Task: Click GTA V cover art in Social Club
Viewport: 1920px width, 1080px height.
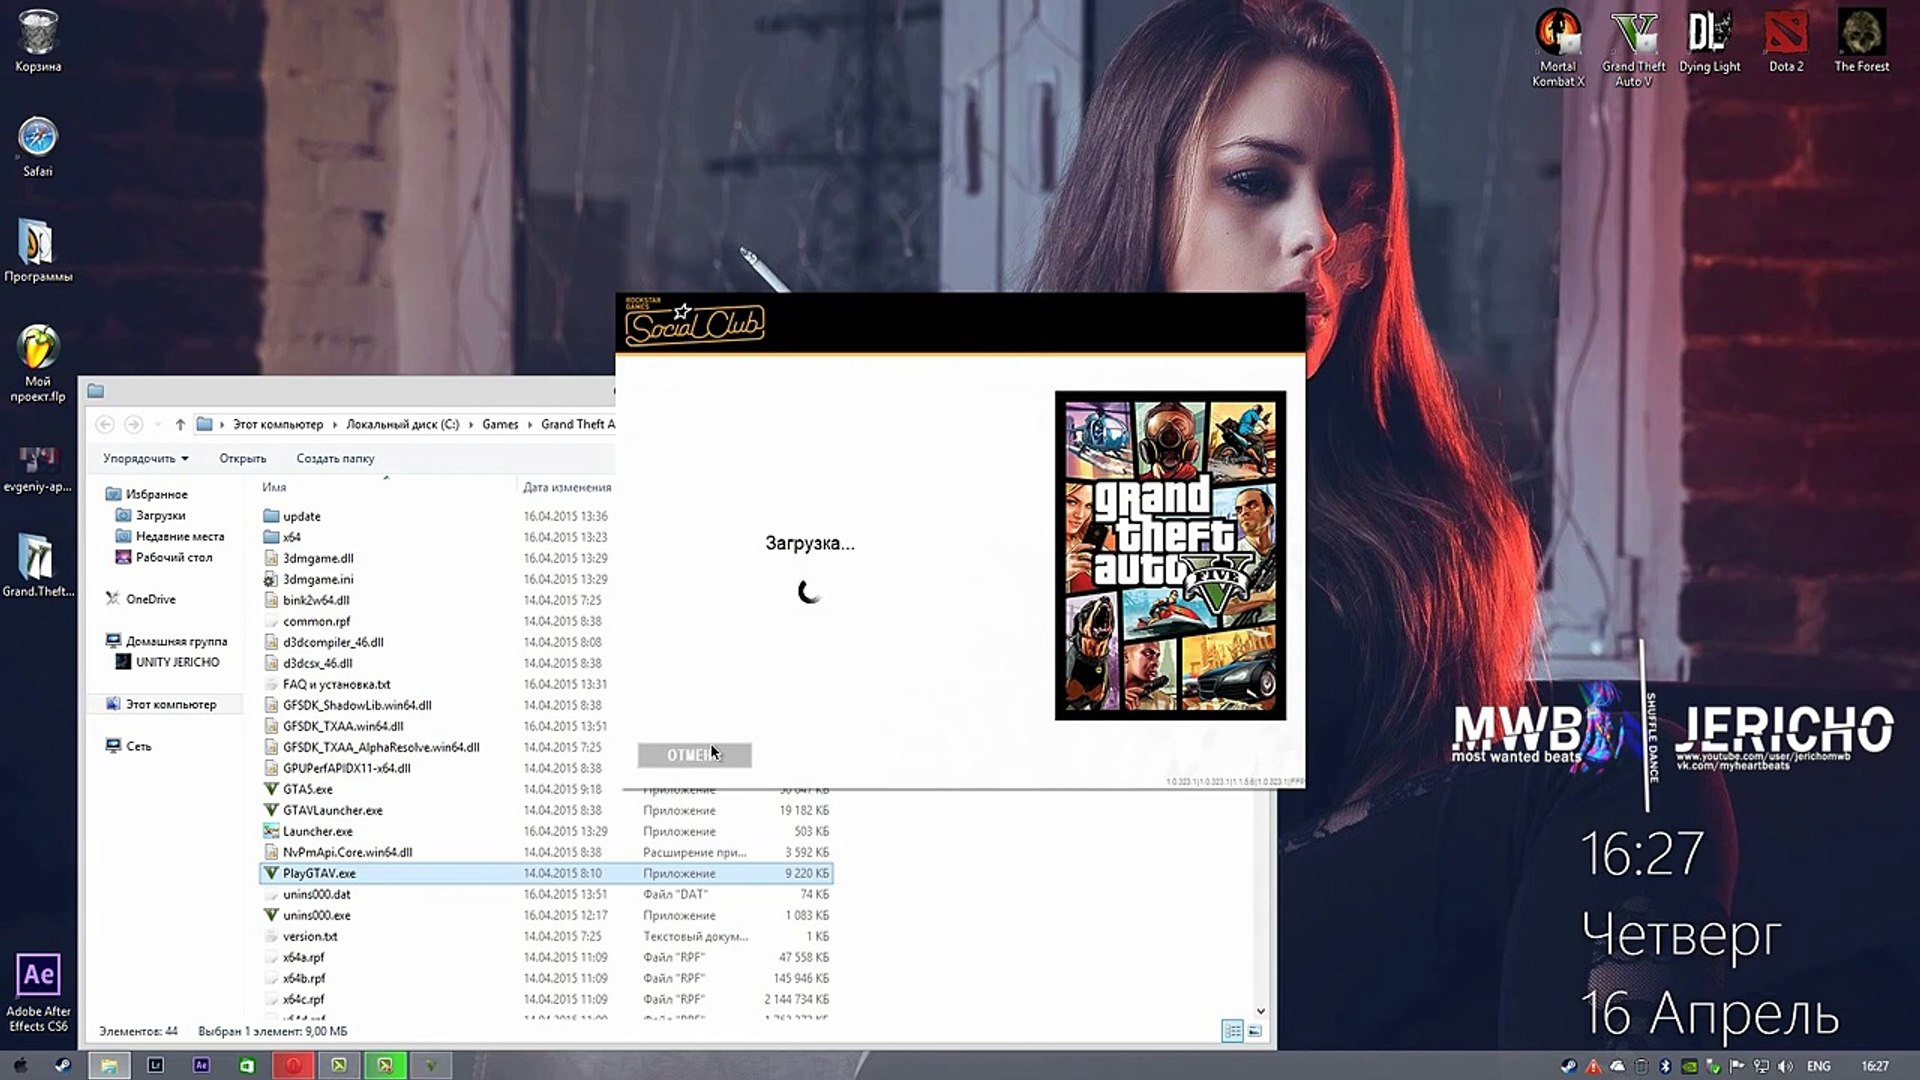Action: coord(1170,555)
